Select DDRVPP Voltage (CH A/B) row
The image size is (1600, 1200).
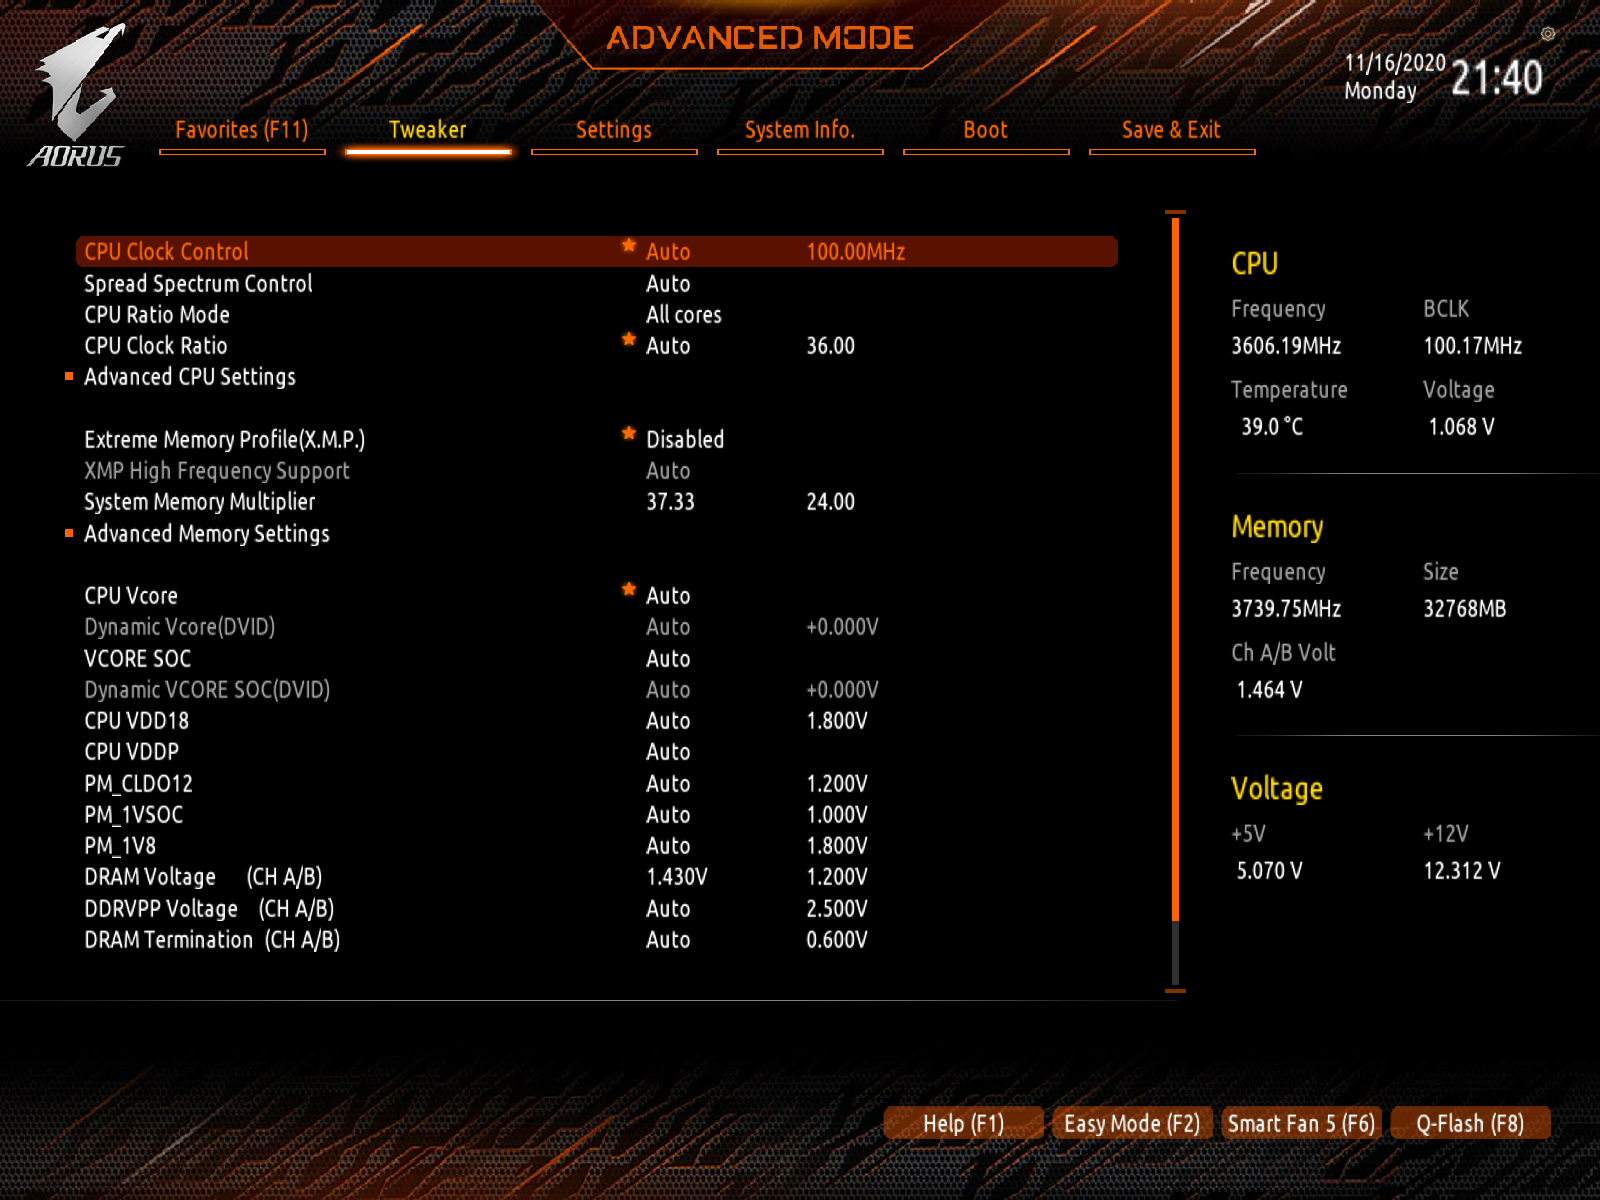click(x=596, y=909)
